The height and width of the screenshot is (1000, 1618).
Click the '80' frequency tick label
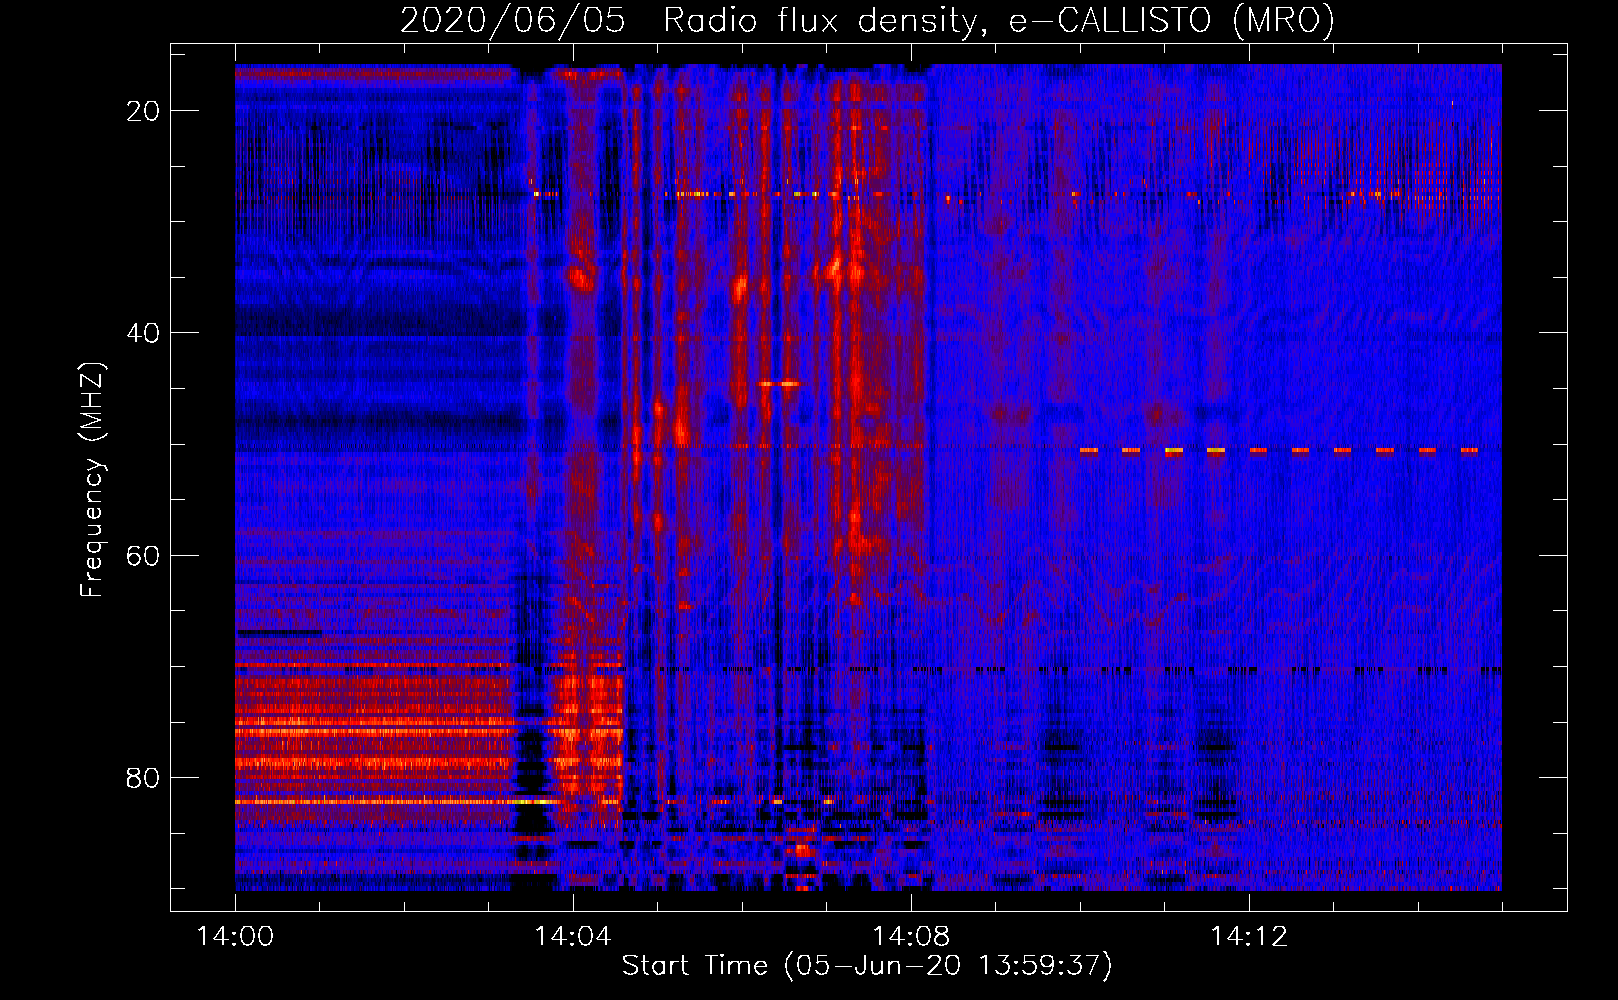coord(143,778)
